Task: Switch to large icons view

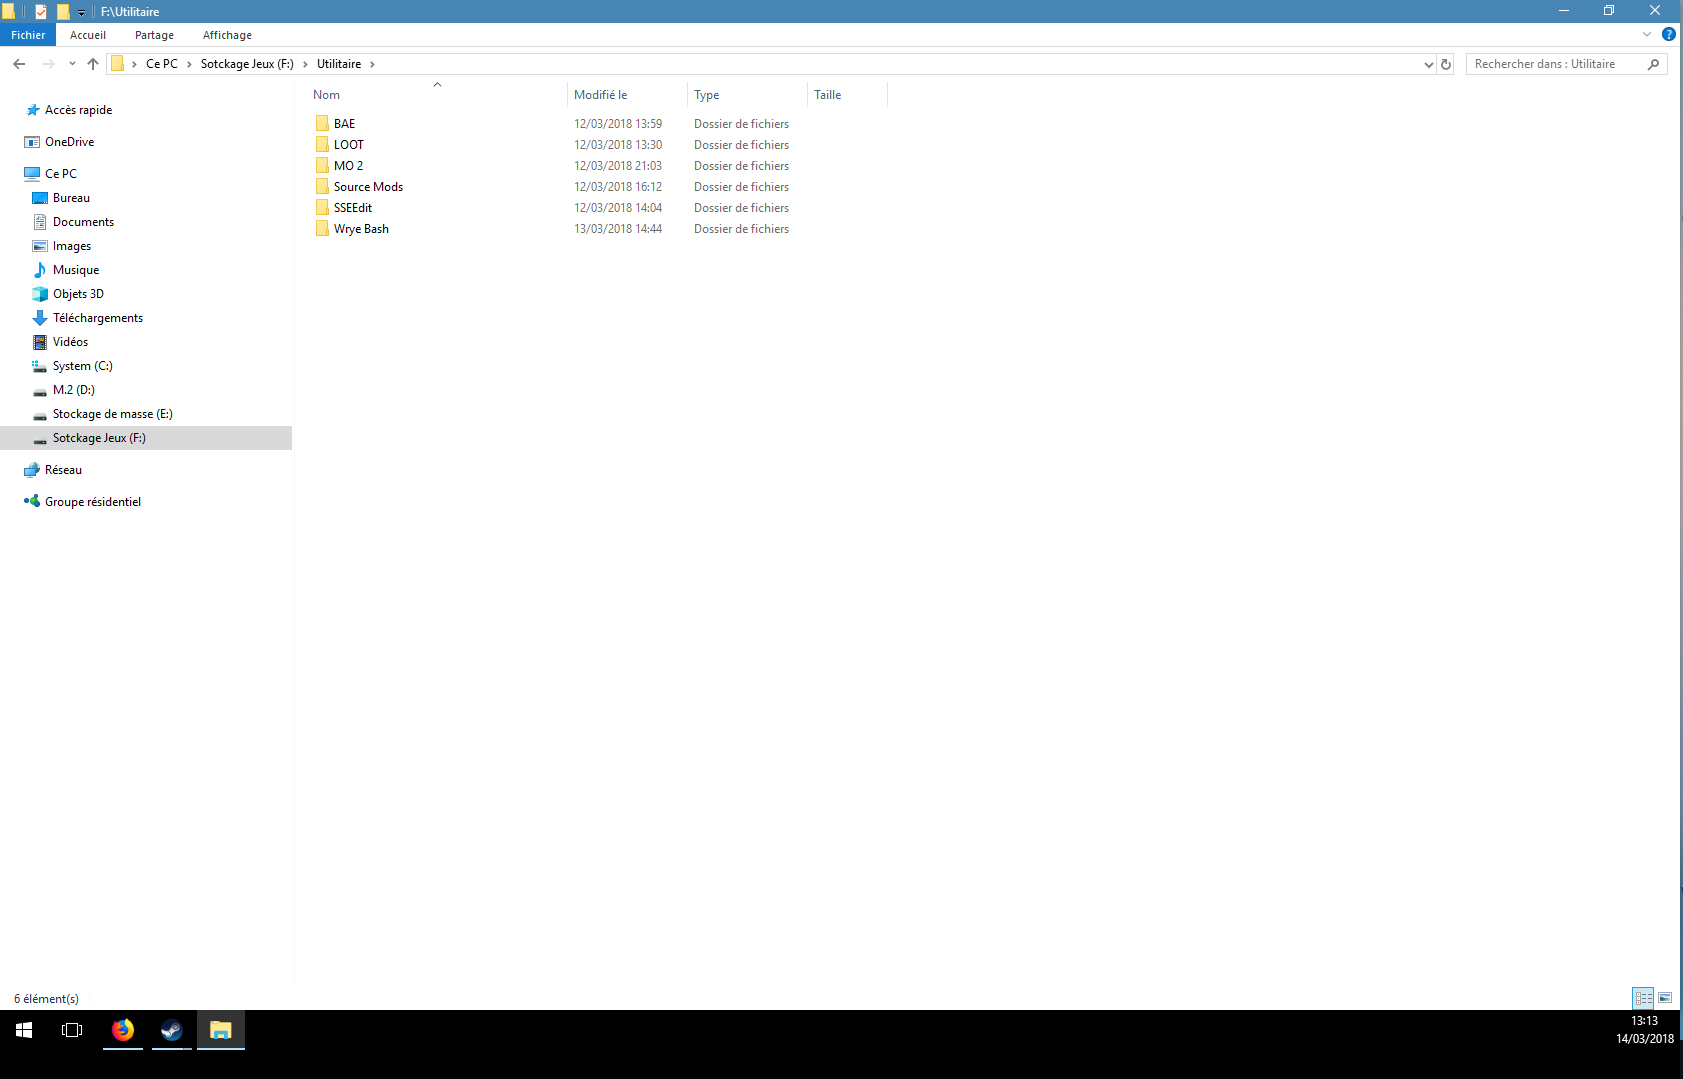Action: [x=1665, y=998]
